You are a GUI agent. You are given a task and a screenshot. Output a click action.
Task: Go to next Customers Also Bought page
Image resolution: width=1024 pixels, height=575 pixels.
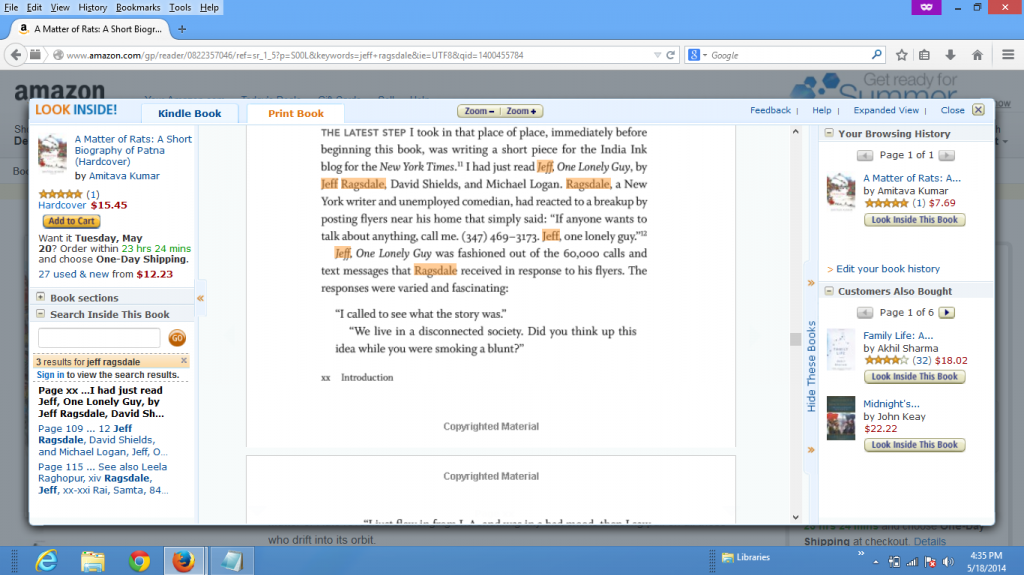coord(946,313)
